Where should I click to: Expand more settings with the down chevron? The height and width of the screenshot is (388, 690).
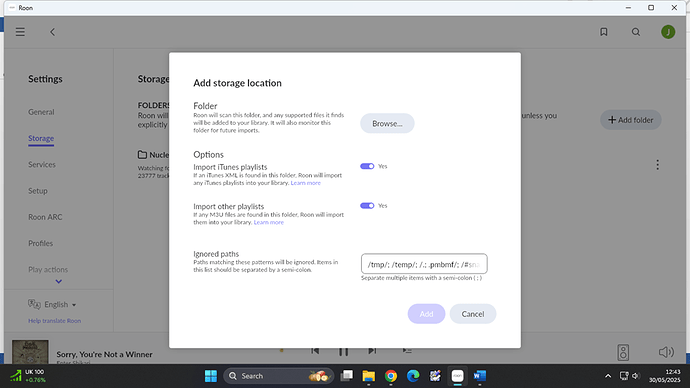[59, 282]
